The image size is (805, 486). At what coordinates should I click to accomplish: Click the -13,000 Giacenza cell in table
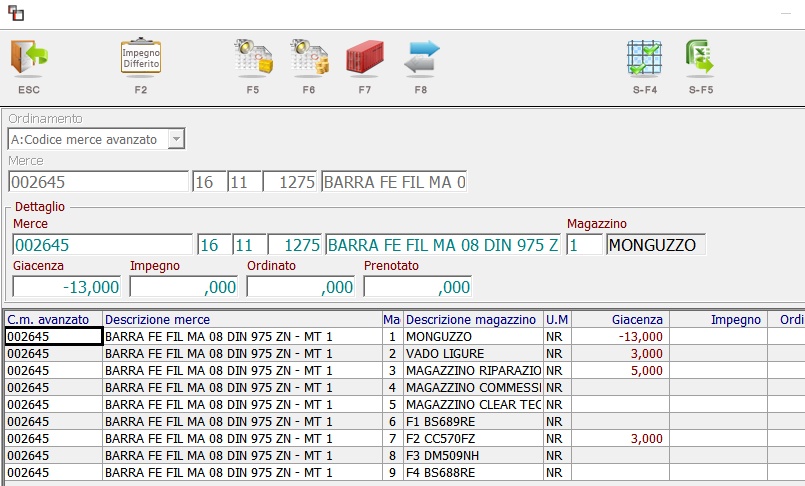click(x=620, y=337)
